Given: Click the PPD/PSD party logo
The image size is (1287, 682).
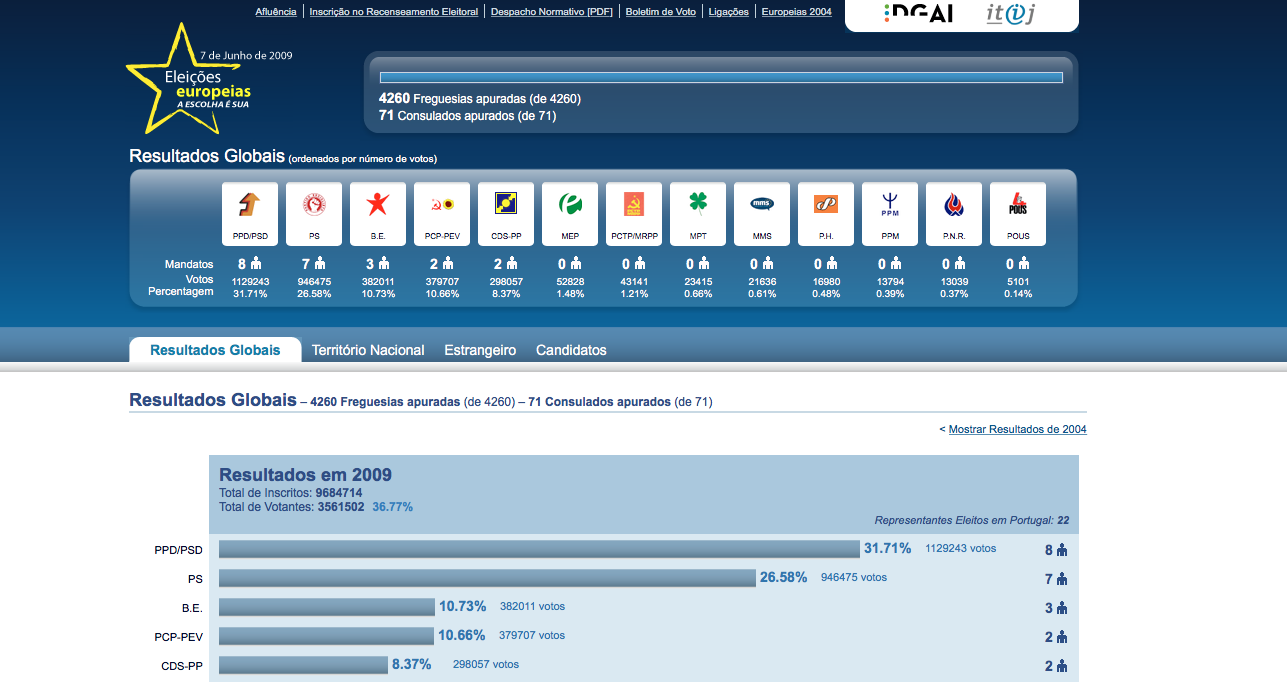Looking at the screenshot, I should (249, 205).
